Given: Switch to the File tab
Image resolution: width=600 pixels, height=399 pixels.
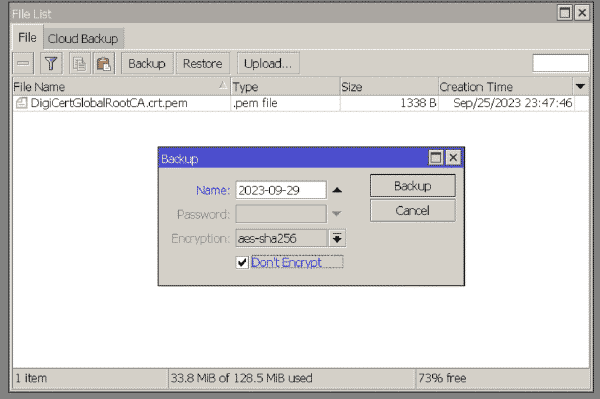Looking at the screenshot, I should [27, 37].
